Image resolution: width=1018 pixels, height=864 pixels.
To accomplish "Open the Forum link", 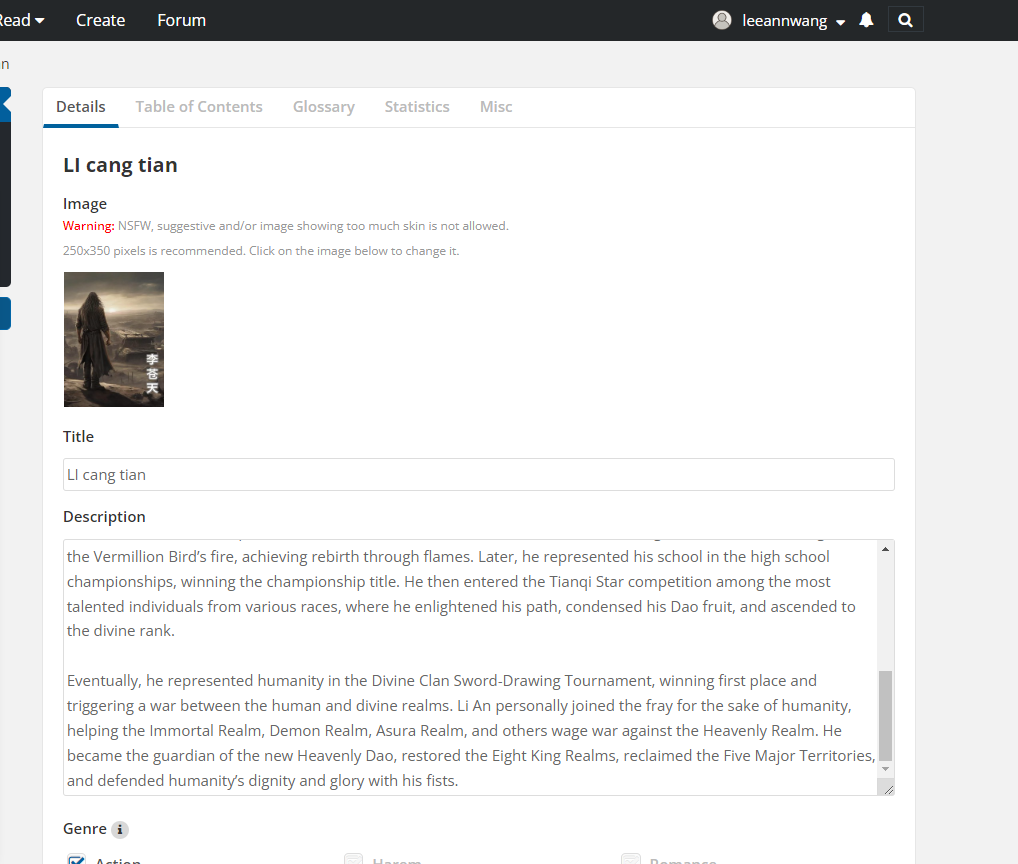I will [x=181, y=20].
